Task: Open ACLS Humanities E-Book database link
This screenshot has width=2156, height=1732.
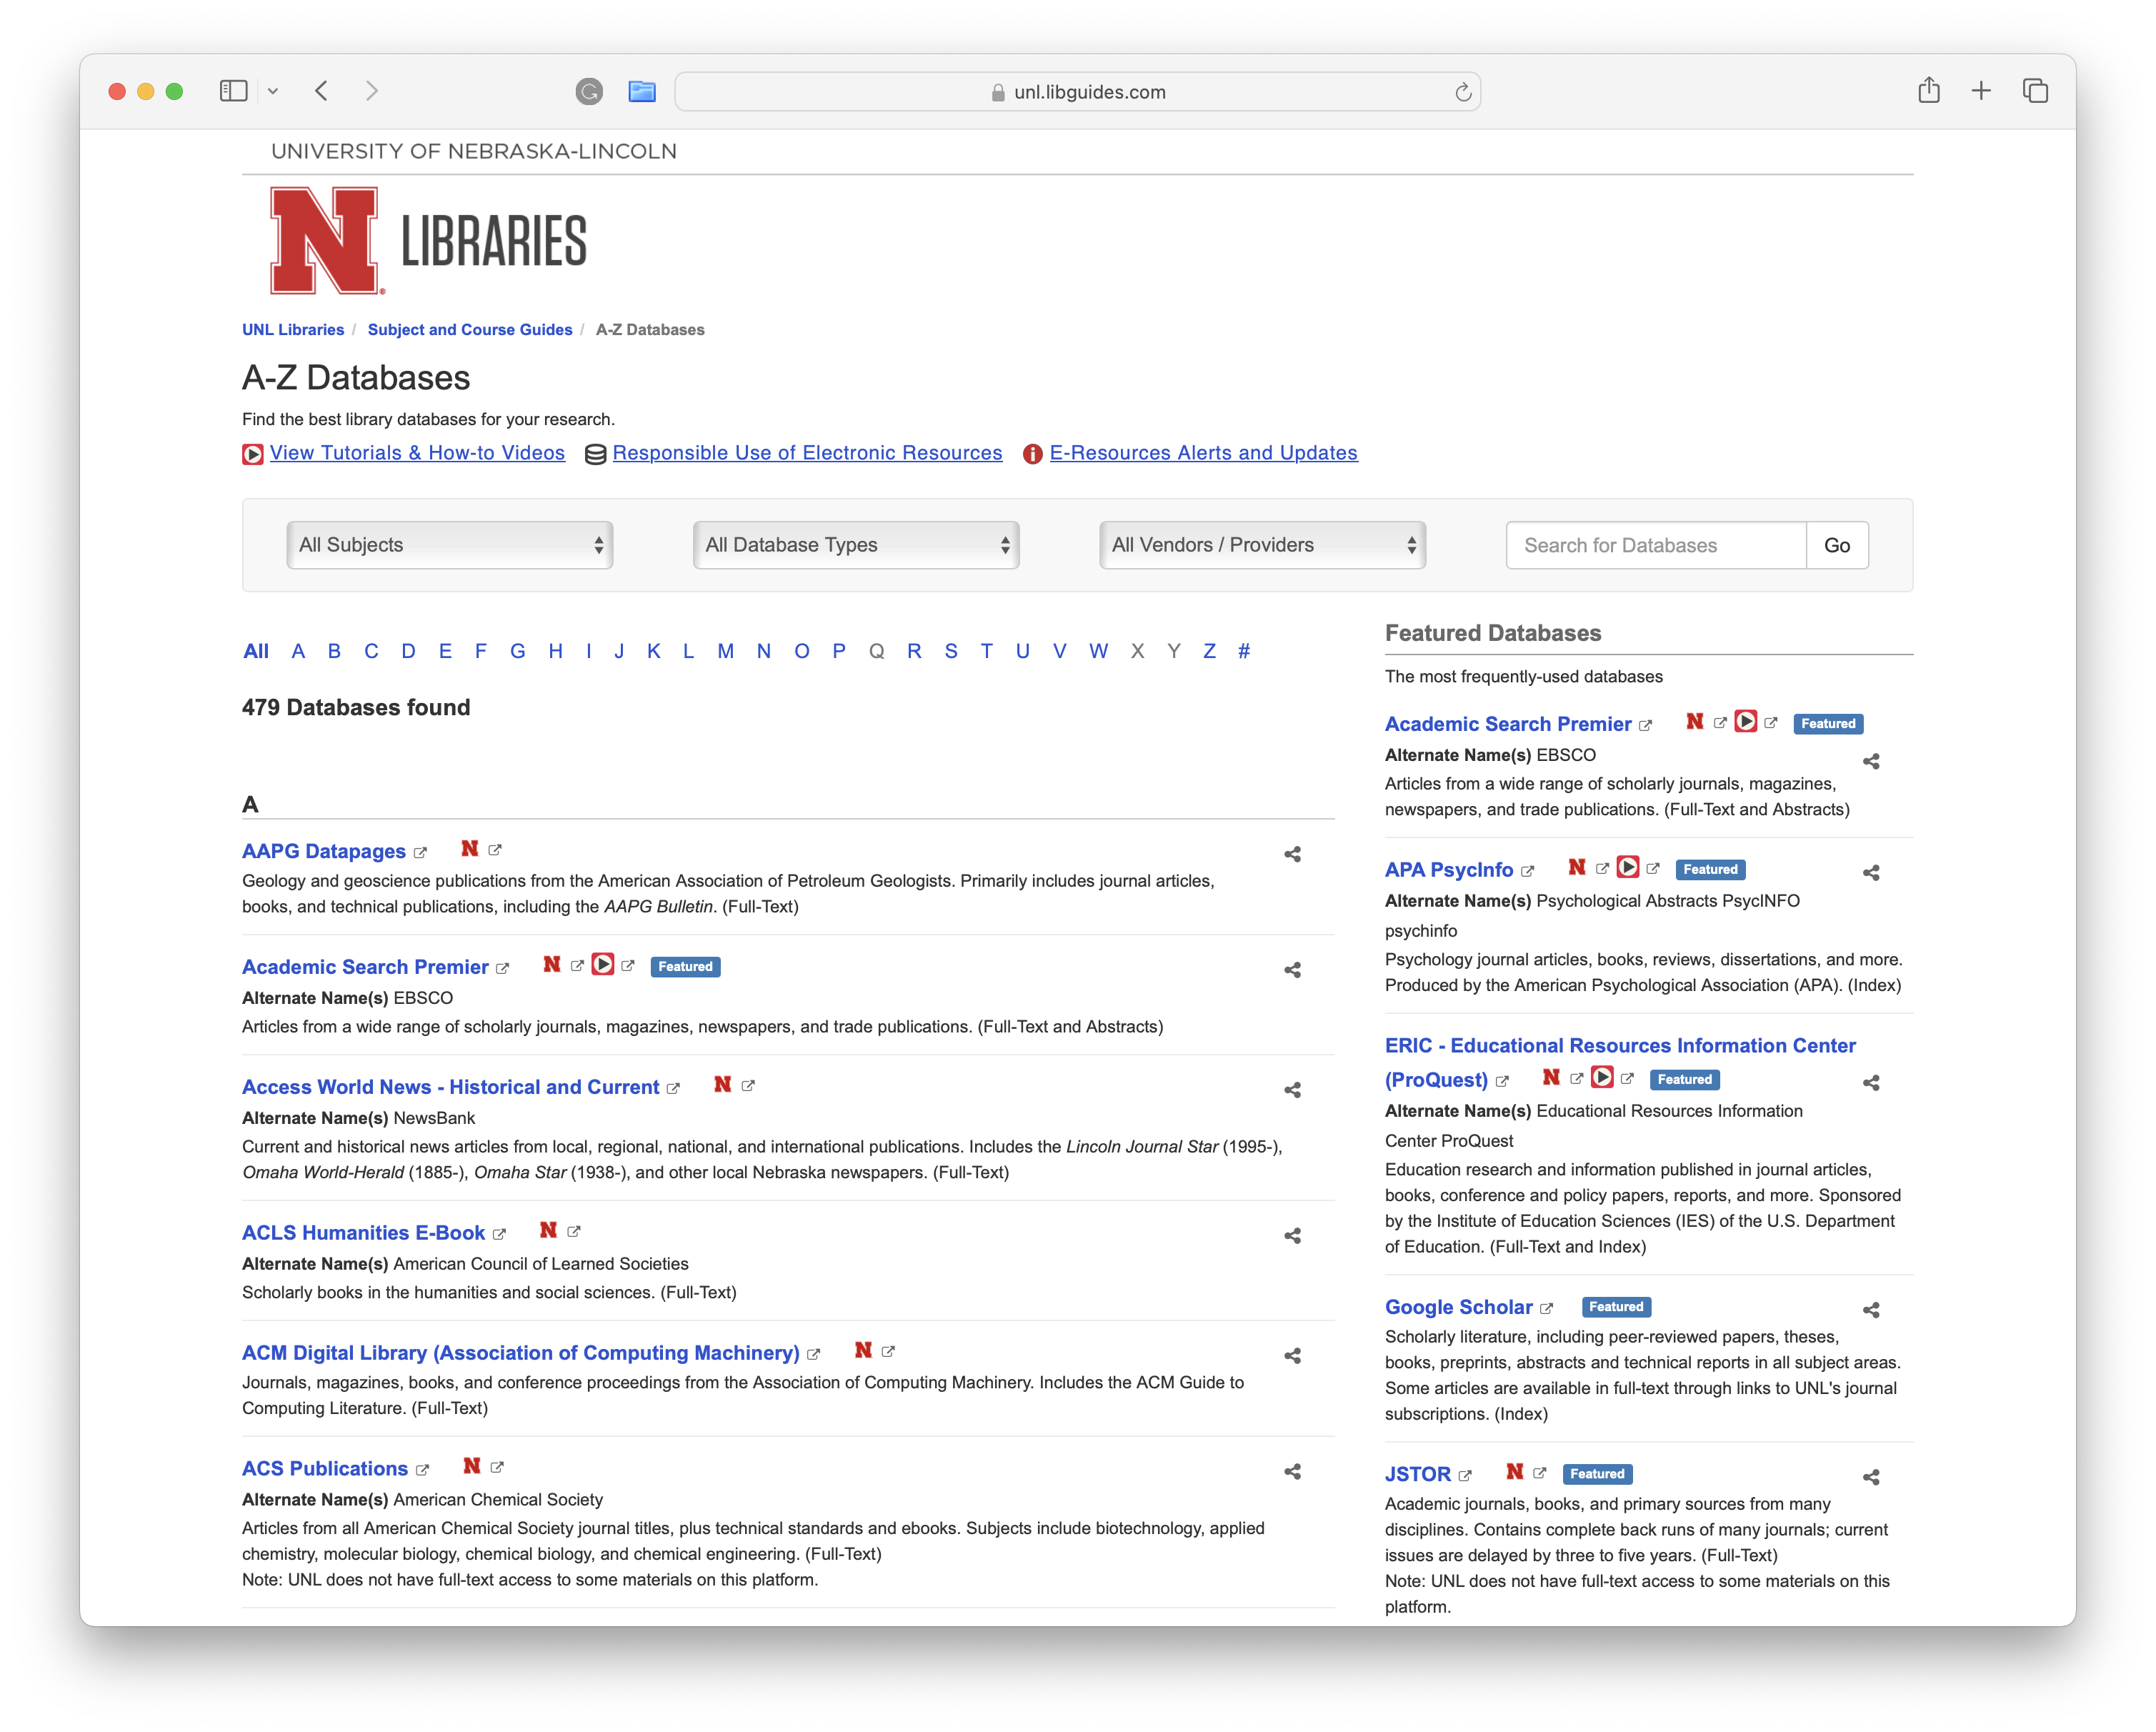Action: coord(363,1233)
